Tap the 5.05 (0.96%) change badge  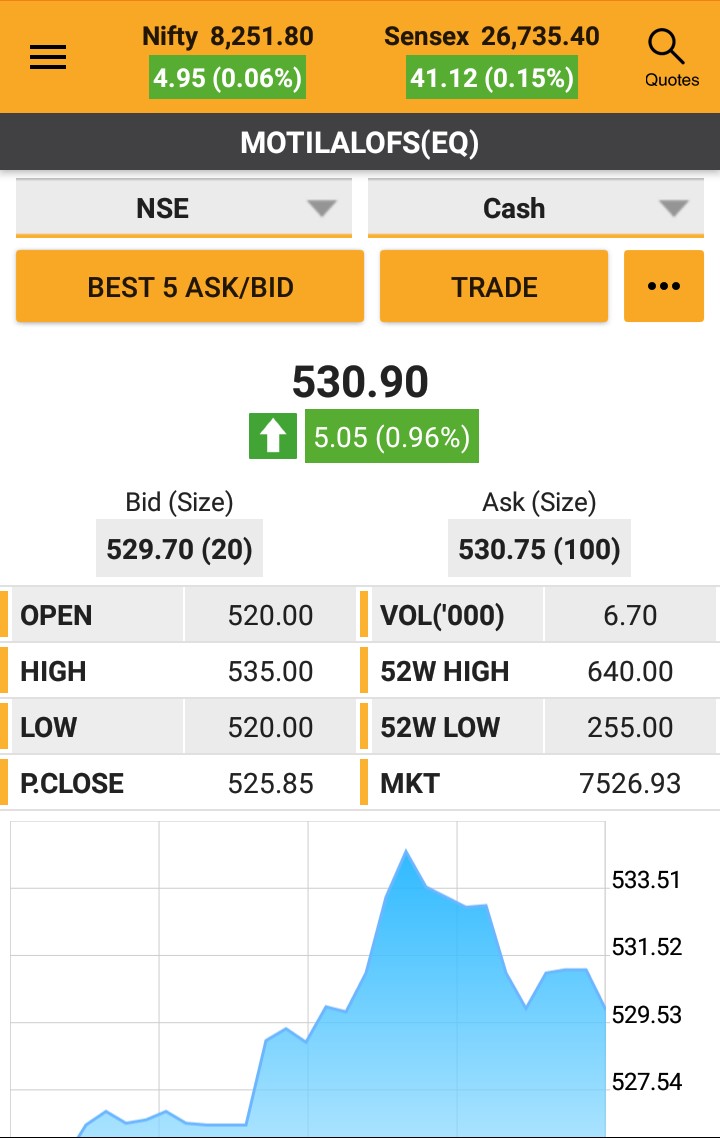coord(391,437)
